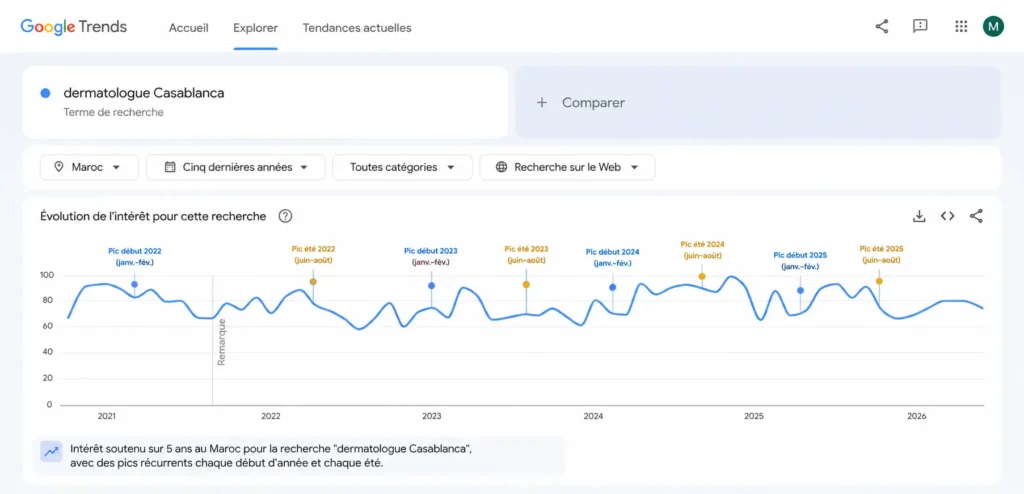Click the Pic été 2024 annotation label
The height and width of the screenshot is (494, 1024).
(702, 250)
